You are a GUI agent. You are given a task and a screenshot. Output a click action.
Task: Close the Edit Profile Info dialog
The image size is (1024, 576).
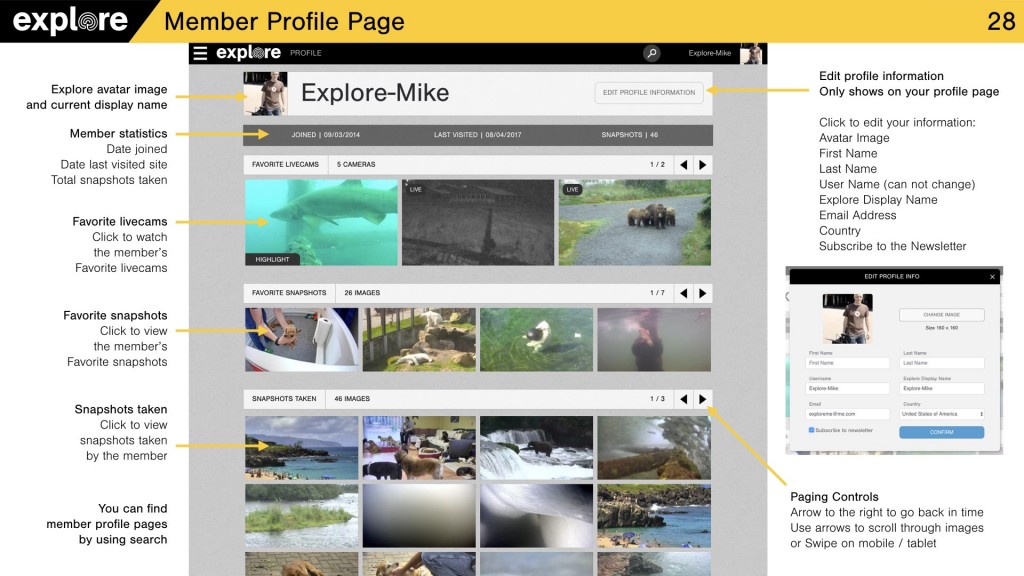pos(992,276)
